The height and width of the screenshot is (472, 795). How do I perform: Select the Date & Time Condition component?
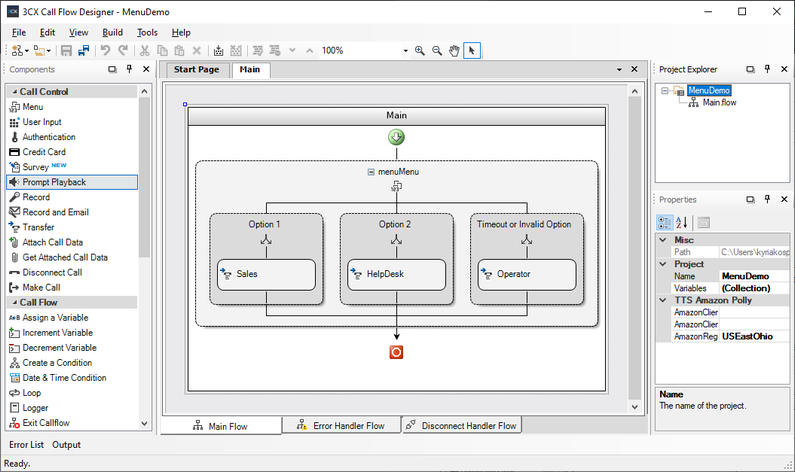coord(71,378)
